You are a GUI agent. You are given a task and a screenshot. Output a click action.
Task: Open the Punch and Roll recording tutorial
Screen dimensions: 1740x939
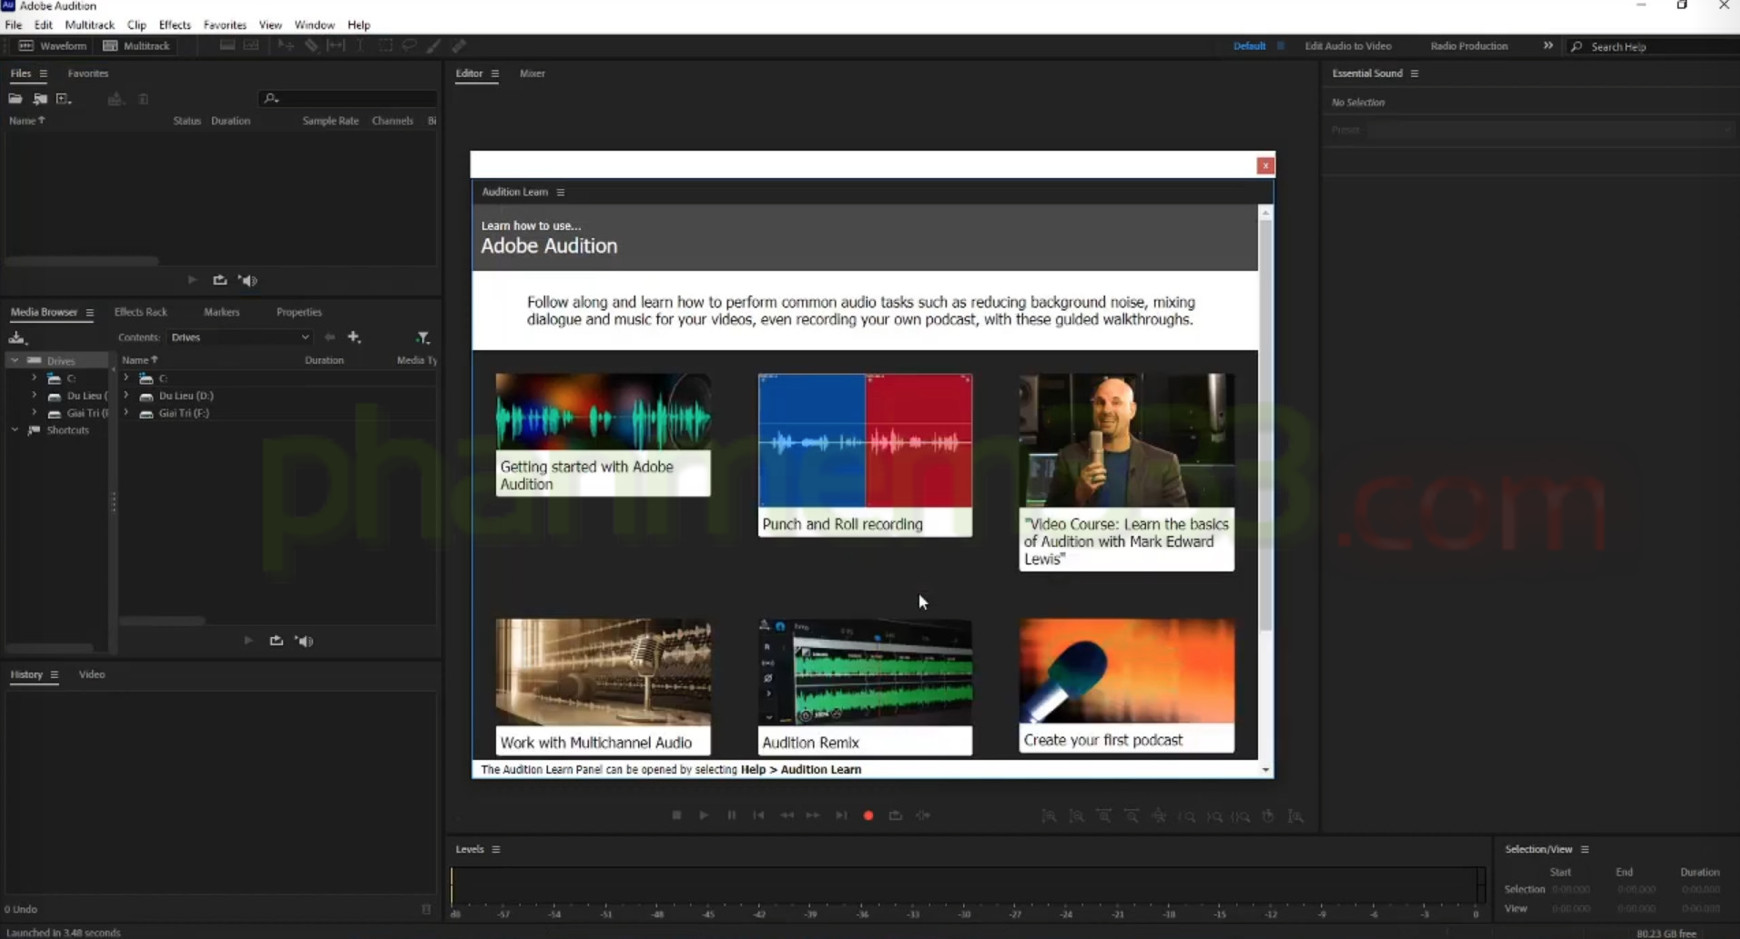click(x=865, y=455)
